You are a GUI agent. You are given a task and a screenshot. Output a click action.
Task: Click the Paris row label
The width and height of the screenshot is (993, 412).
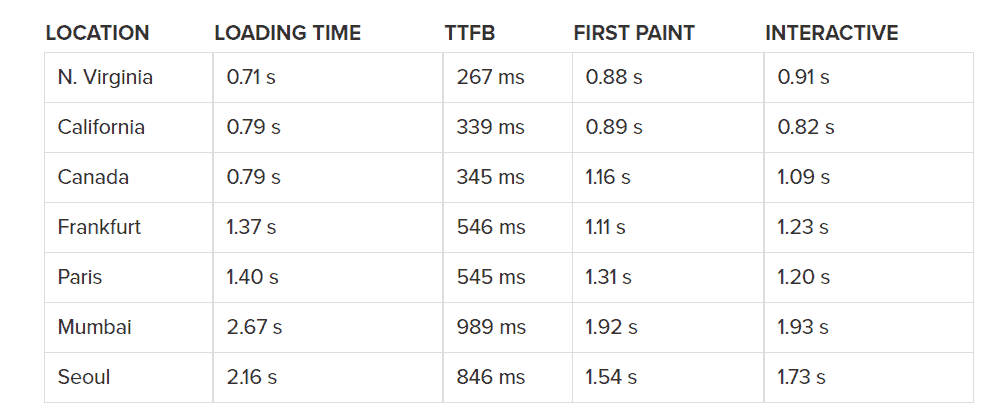coord(80,277)
